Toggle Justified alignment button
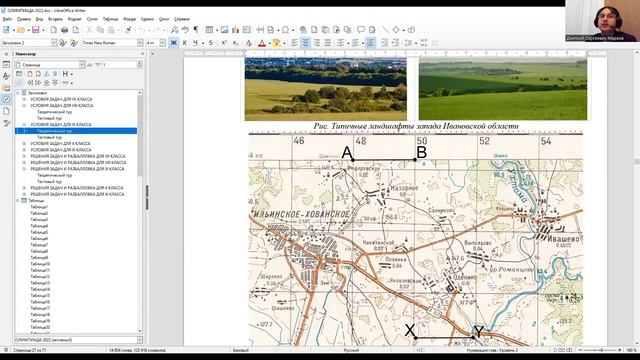The width and height of the screenshot is (640, 360). point(327,42)
